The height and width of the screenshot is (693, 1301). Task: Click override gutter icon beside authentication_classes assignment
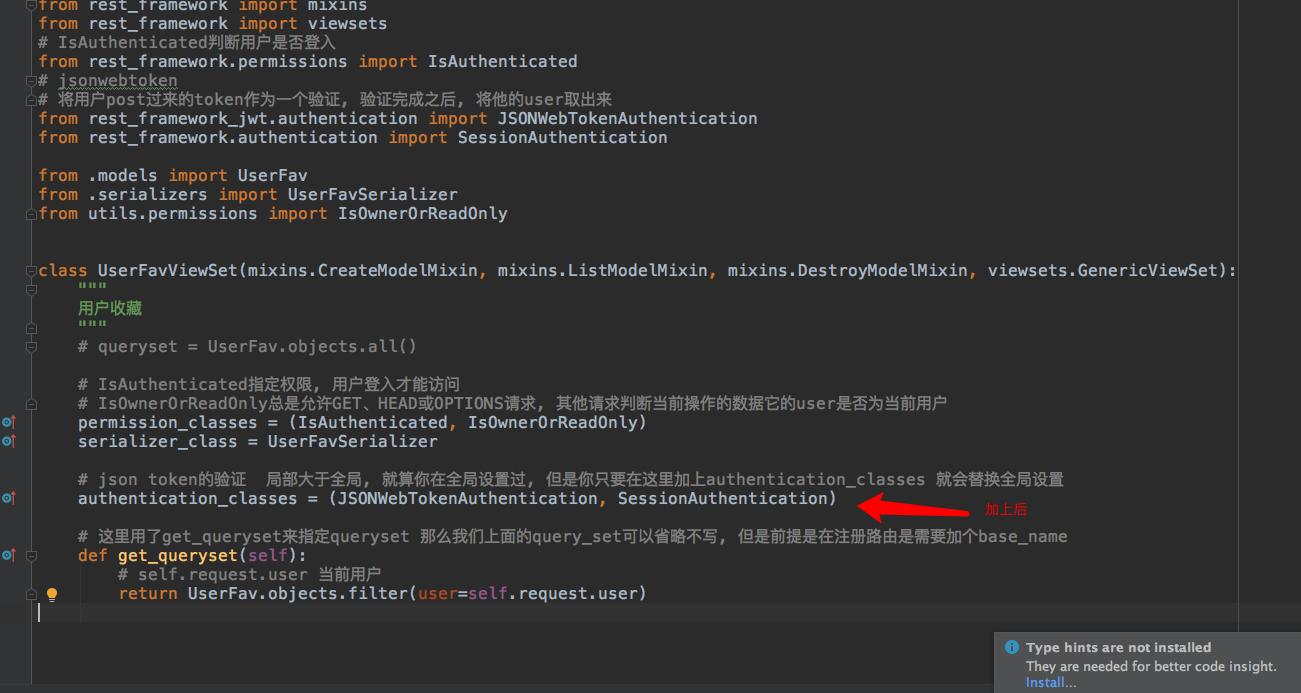click(8, 498)
